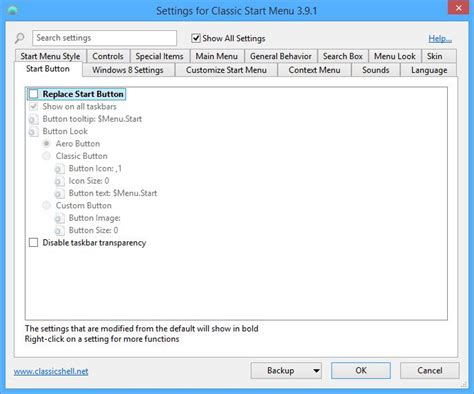Click the OK button

(x=361, y=371)
